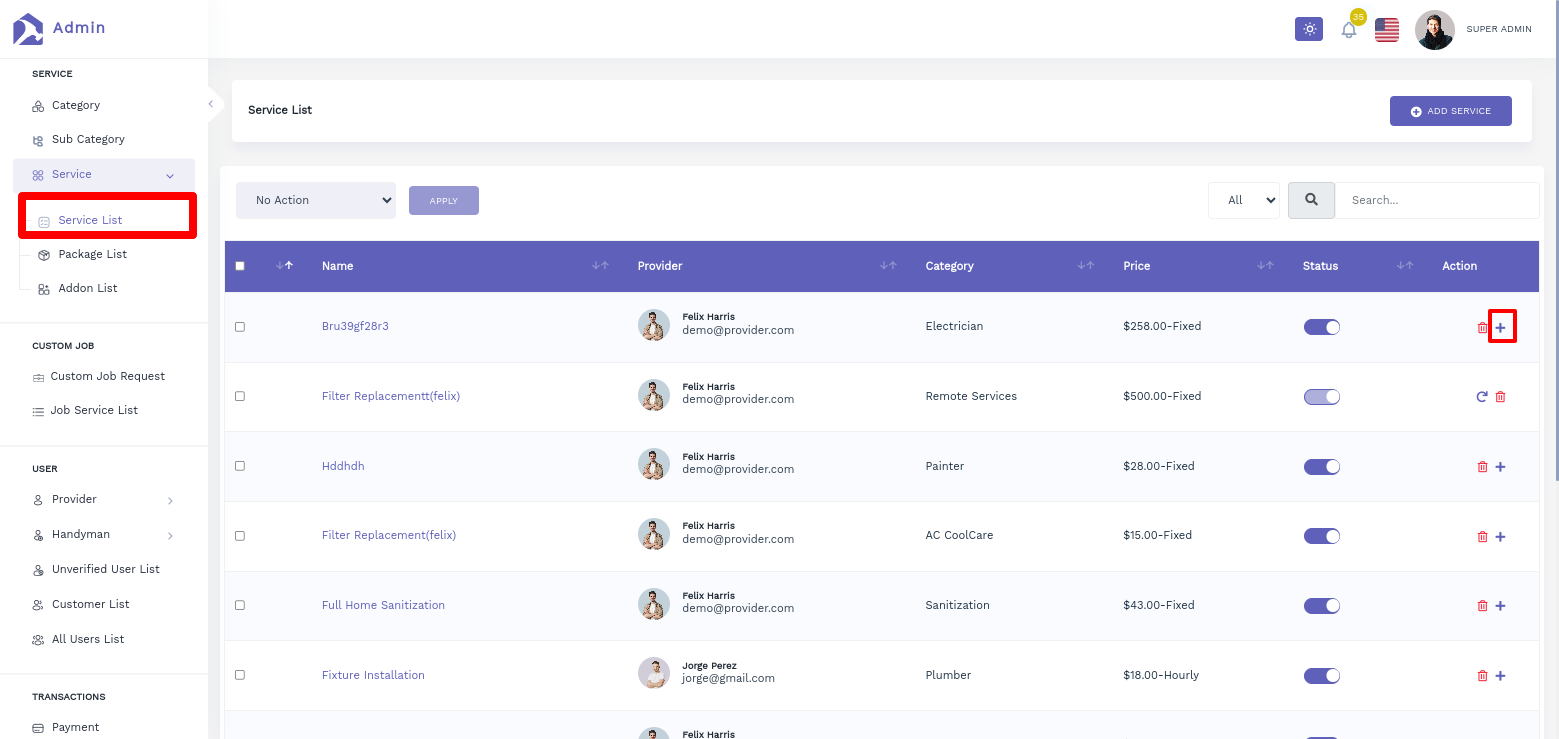The image size is (1559, 739).
Task: Check the Fixture Installation row checkbox
Action: 240,675
